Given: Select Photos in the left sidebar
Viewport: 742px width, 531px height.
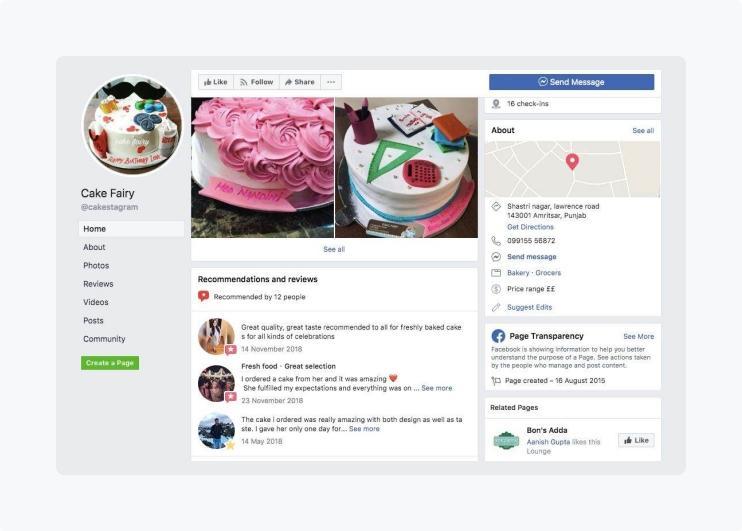Looking at the screenshot, I should (x=96, y=266).
